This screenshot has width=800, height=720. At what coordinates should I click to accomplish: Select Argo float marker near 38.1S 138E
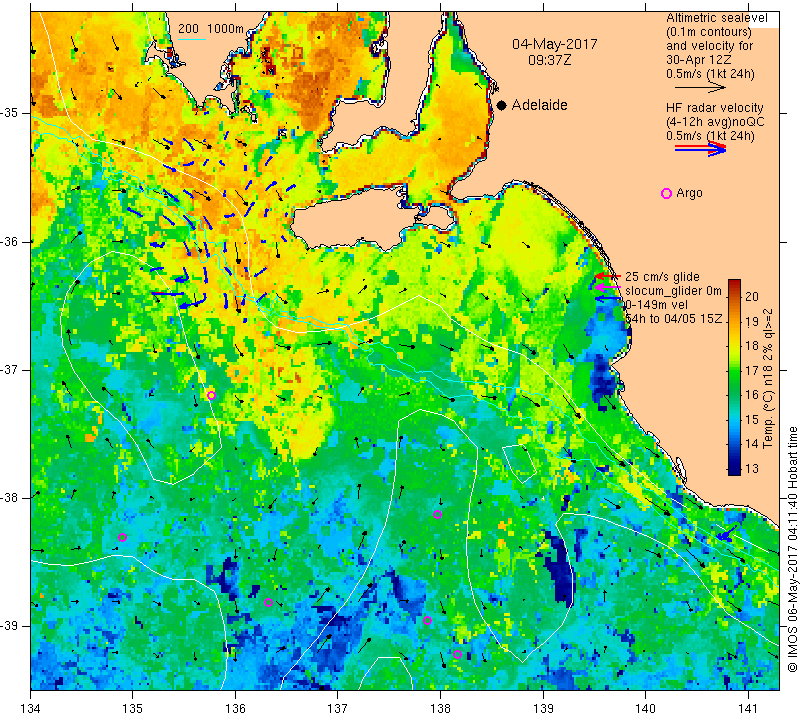437,514
